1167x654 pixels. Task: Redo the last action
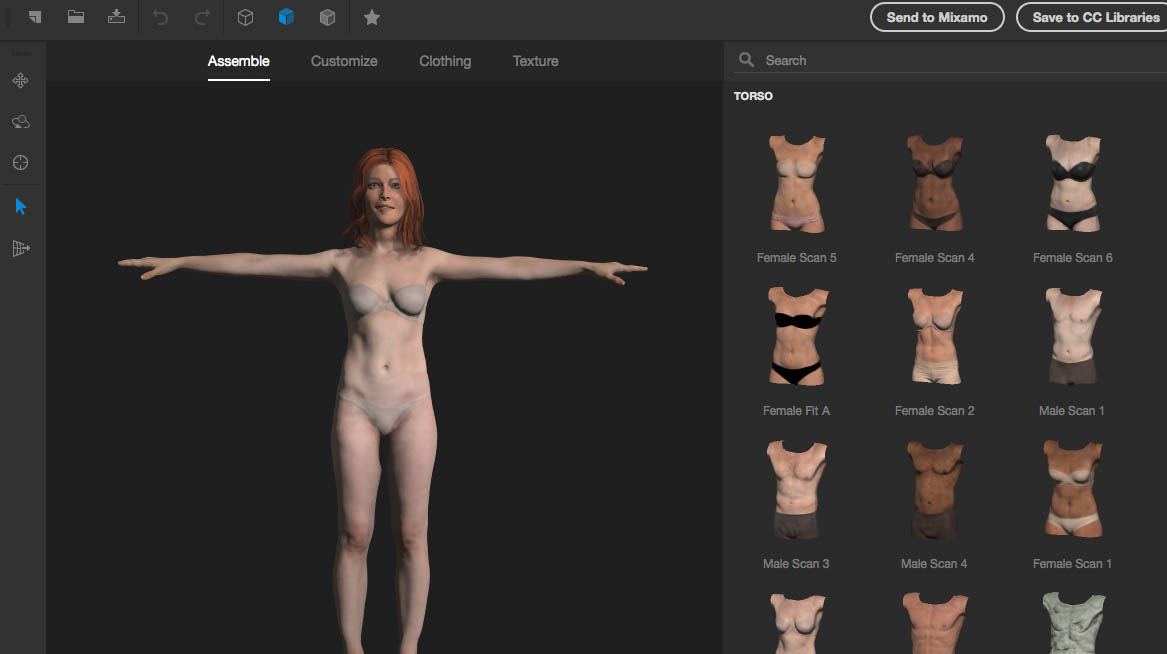click(x=202, y=17)
